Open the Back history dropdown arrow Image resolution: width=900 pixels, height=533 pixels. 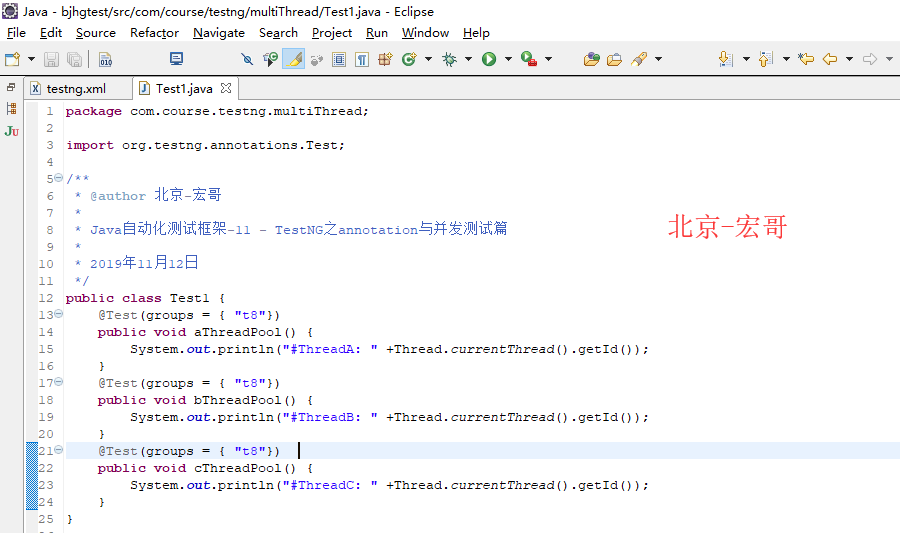(x=849, y=59)
